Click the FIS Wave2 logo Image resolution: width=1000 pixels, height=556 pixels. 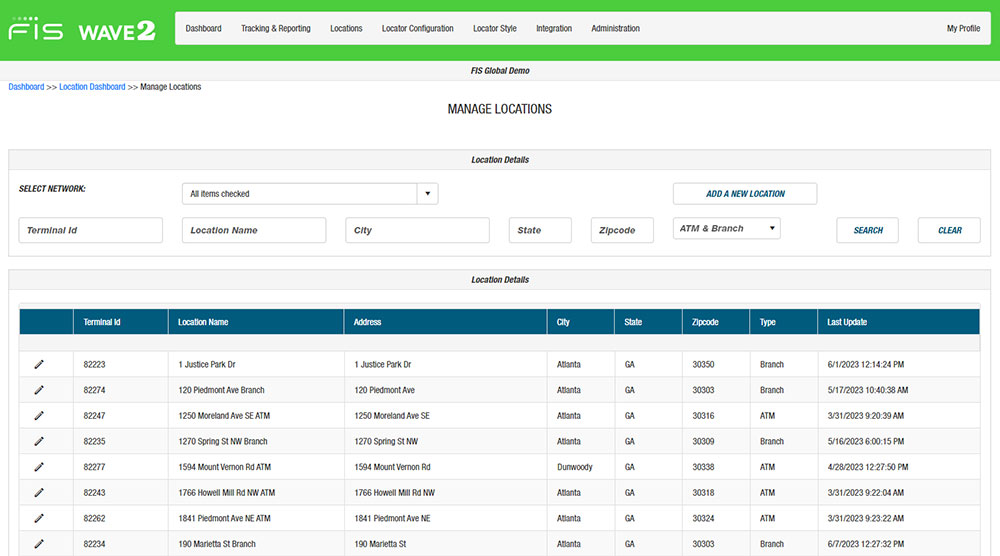point(82,29)
